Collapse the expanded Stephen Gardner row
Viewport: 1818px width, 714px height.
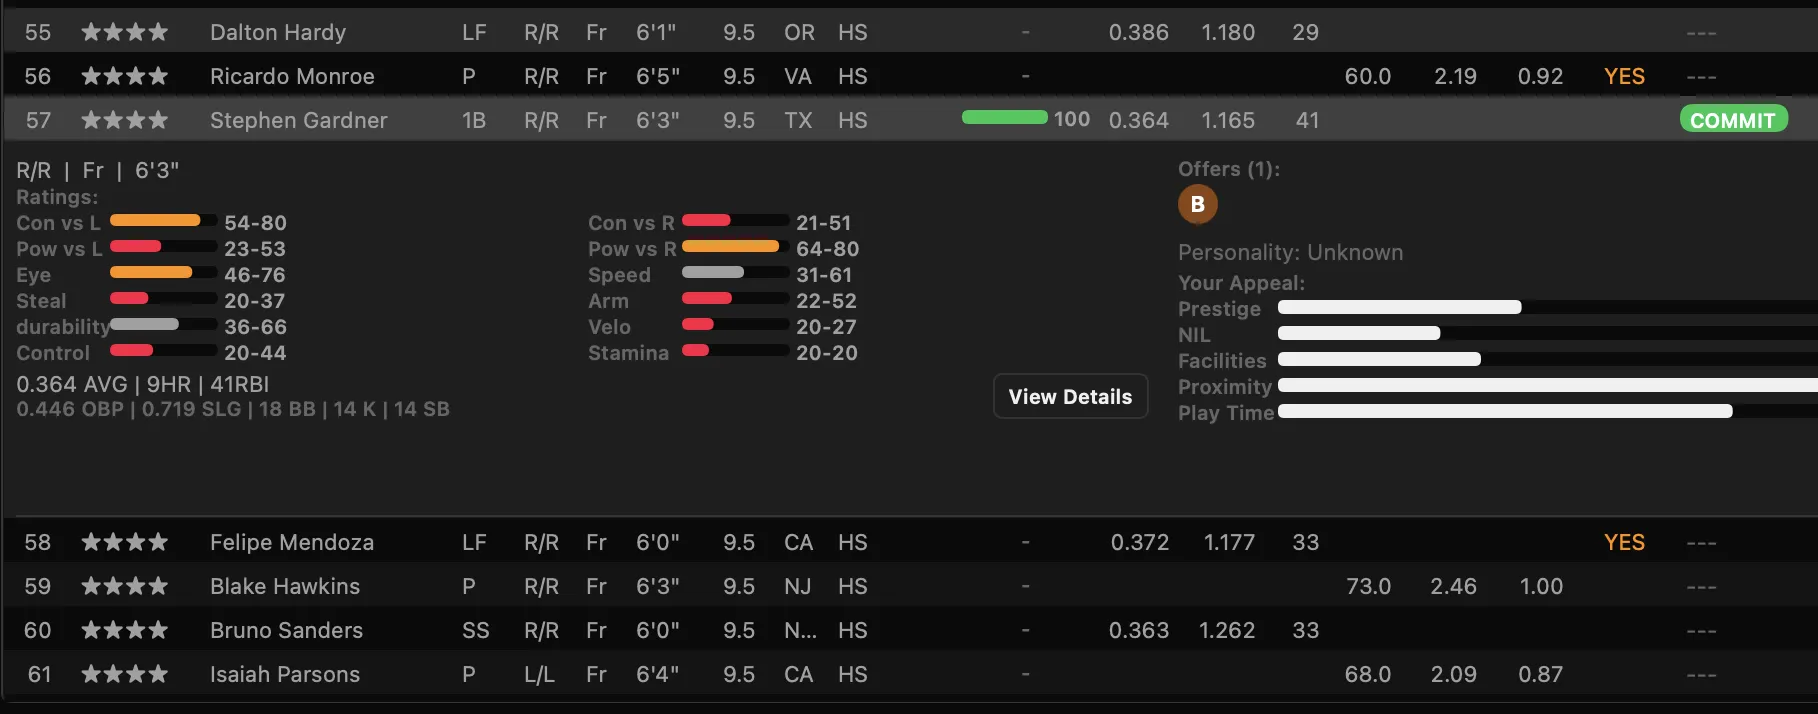click(909, 120)
